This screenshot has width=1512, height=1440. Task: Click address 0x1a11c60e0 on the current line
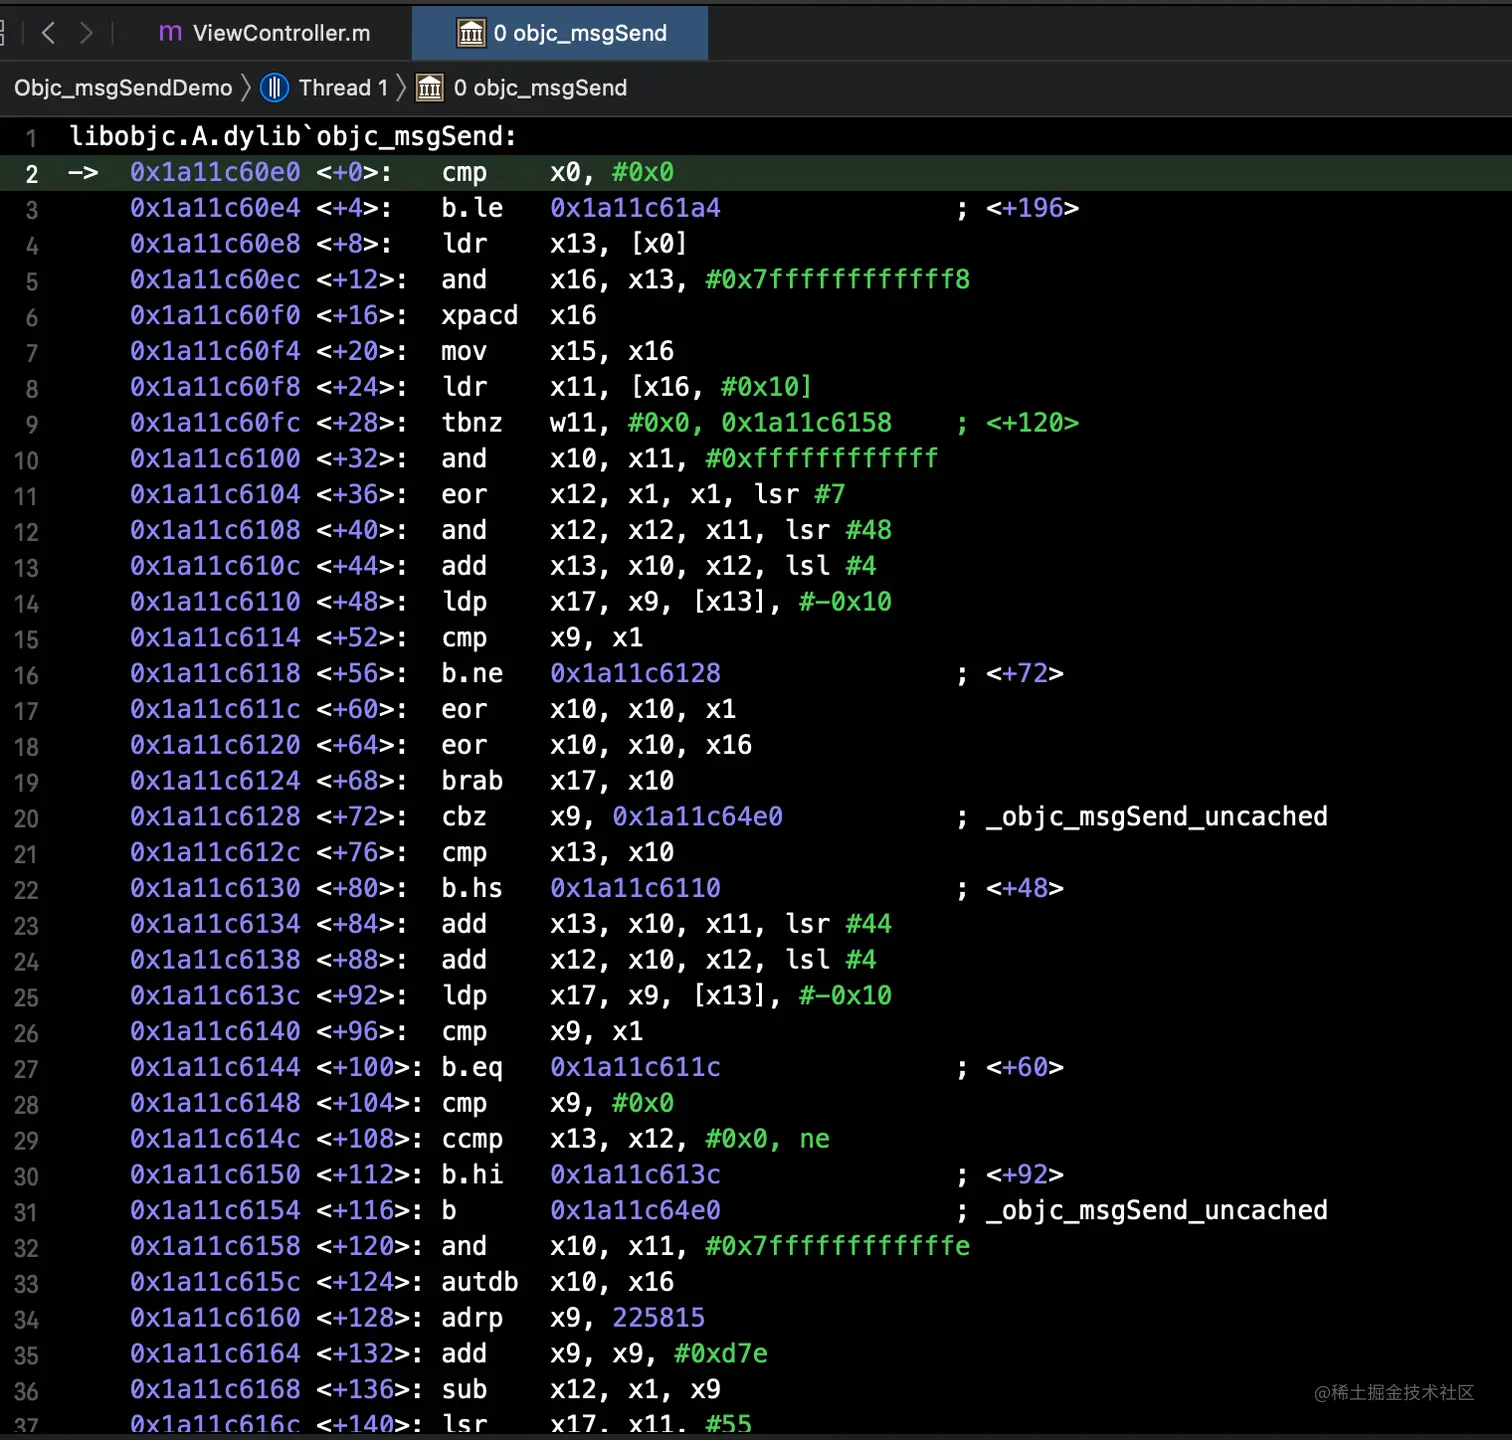215,172
